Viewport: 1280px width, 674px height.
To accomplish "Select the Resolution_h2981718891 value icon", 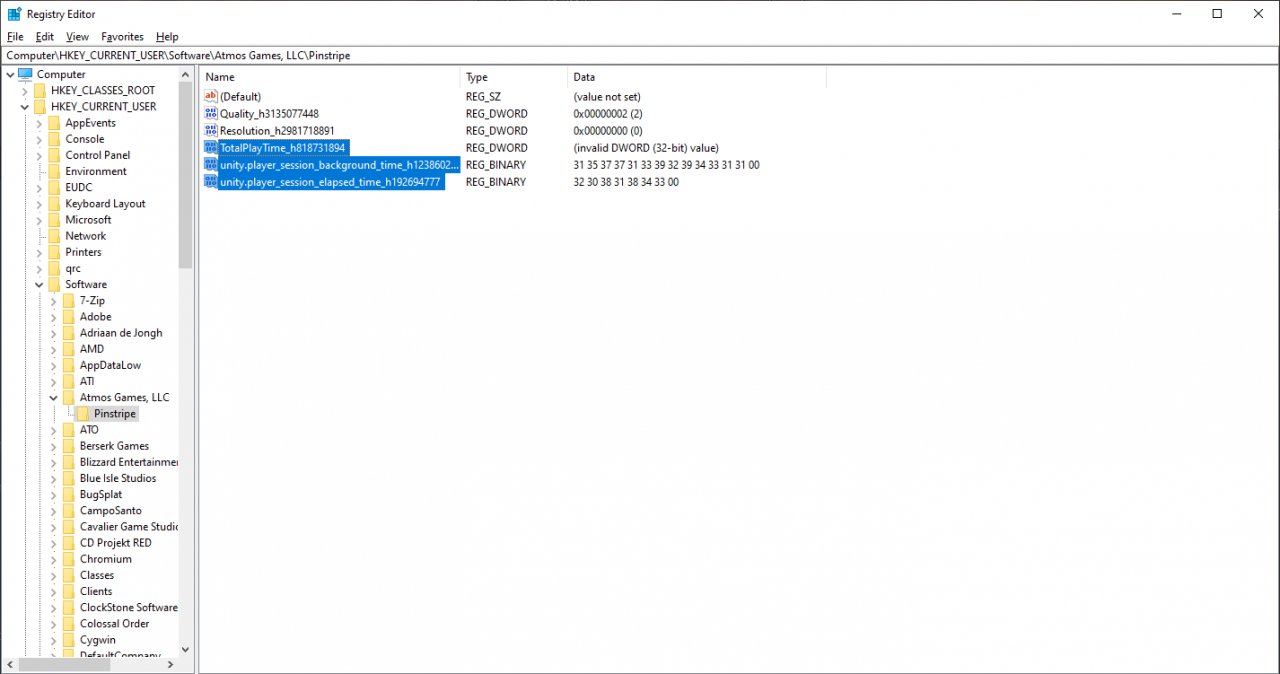I will tap(210, 131).
